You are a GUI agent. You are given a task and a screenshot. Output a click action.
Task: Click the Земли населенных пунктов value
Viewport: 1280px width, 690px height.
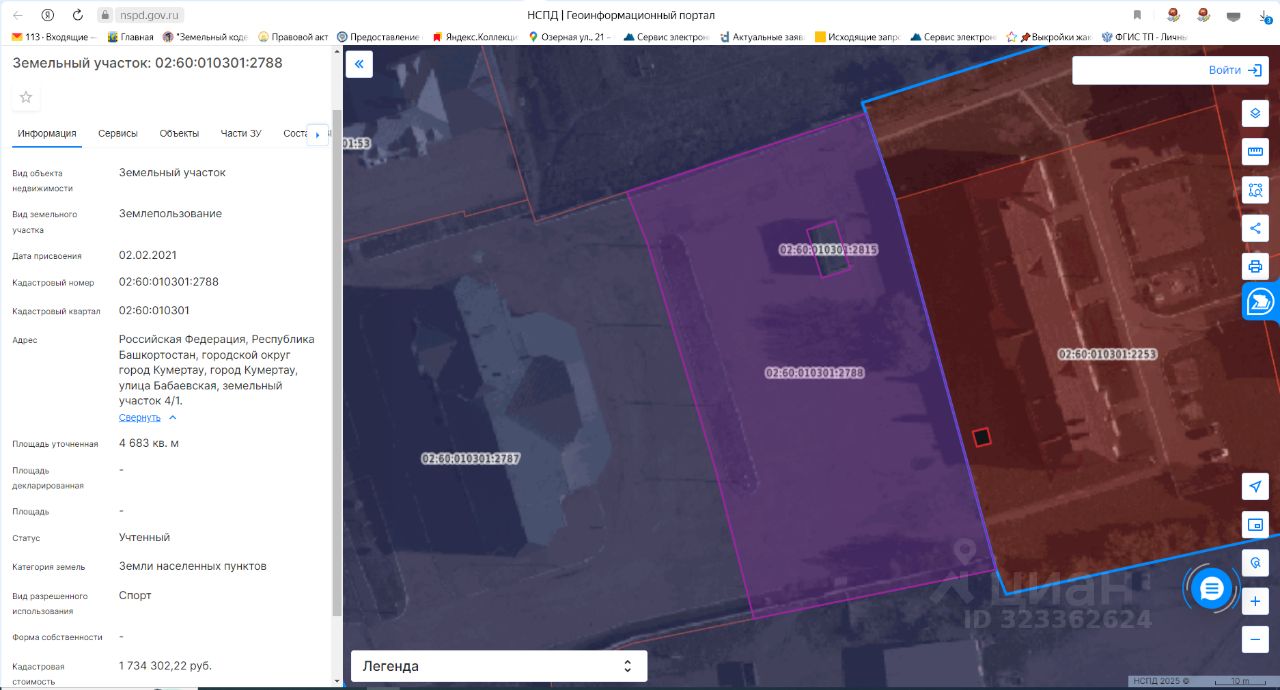click(193, 566)
